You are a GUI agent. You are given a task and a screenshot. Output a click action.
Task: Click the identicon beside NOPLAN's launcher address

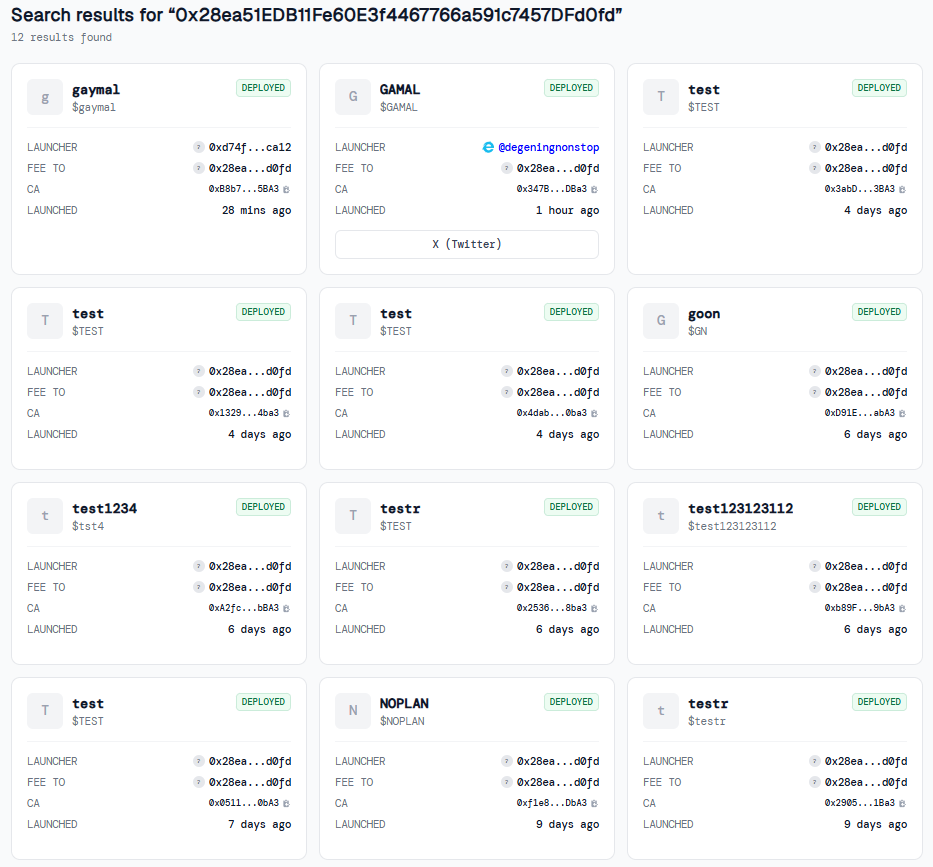pos(506,761)
